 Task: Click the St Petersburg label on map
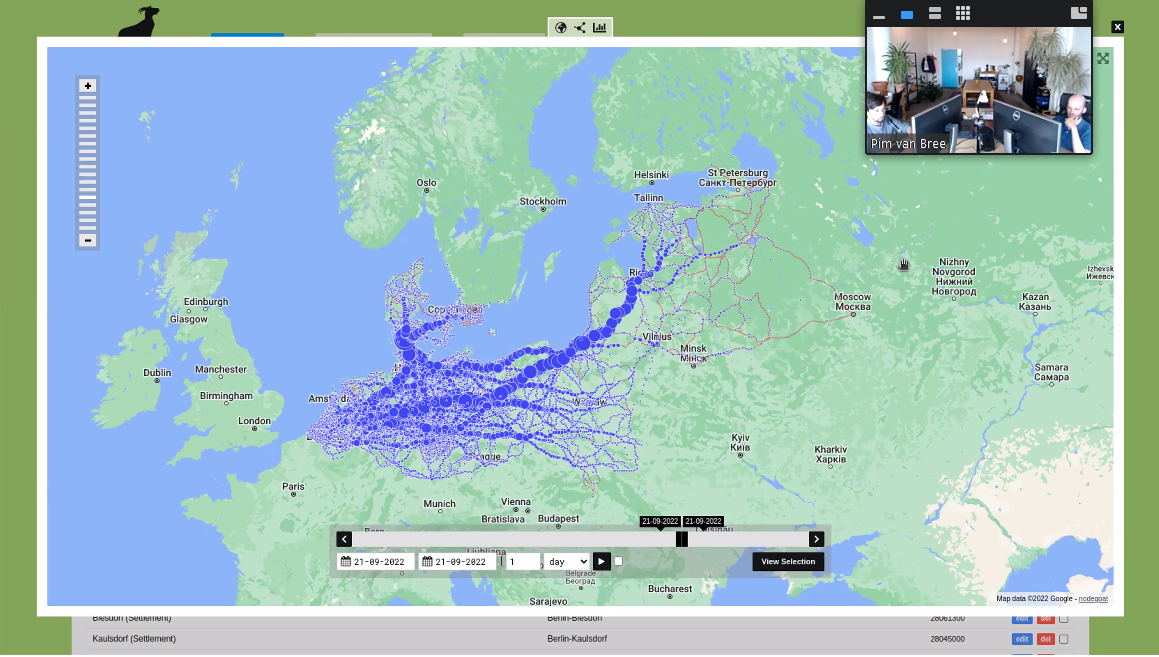[738, 177]
